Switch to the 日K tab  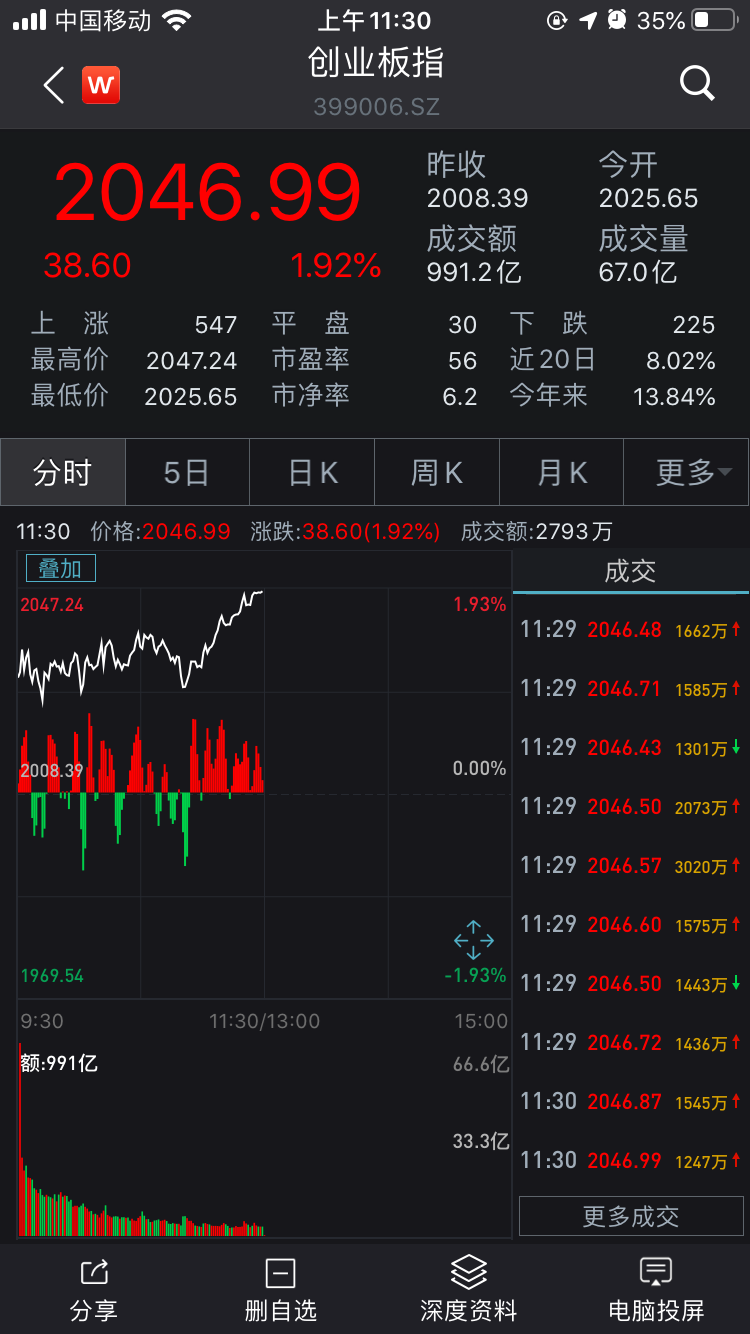(312, 472)
